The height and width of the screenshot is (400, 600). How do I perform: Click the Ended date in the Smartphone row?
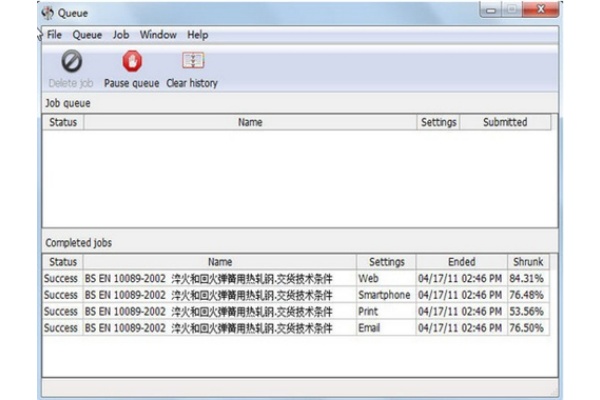(460, 295)
